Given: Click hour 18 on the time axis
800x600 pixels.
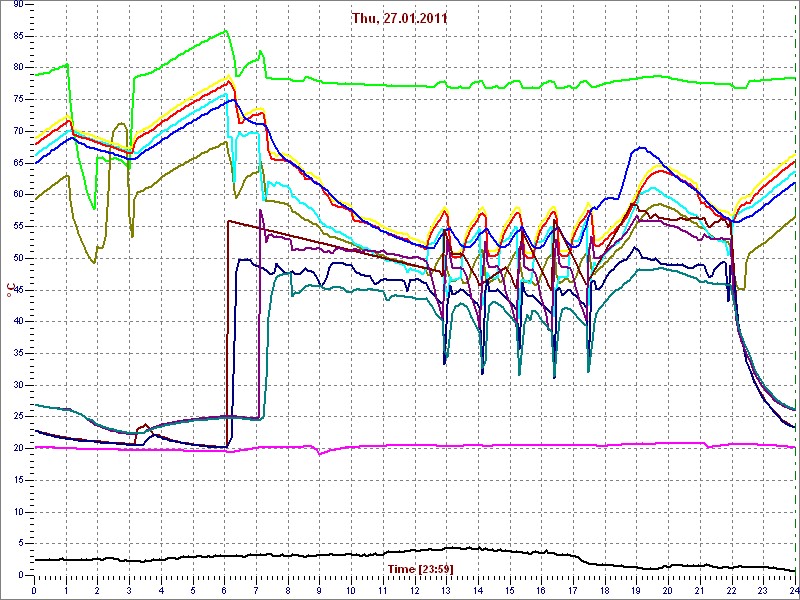Looking at the screenshot, I should [605, 590].
